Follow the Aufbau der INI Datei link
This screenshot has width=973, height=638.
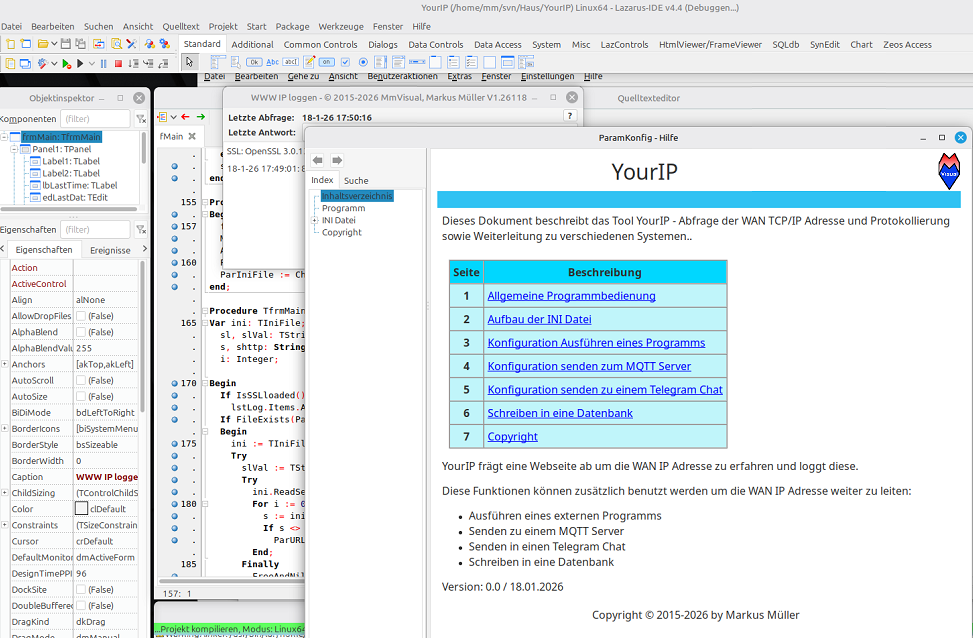click(x=539, y=319)
